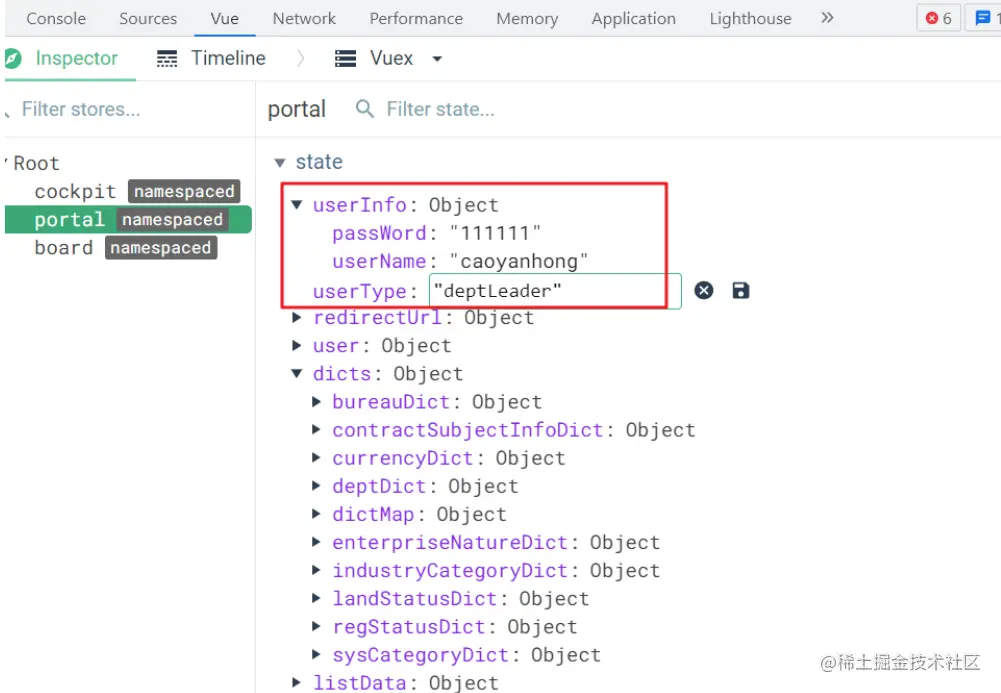Screen dimensions: 1001x693
Task: Expand the deptDict object
Action: point(316,486)
